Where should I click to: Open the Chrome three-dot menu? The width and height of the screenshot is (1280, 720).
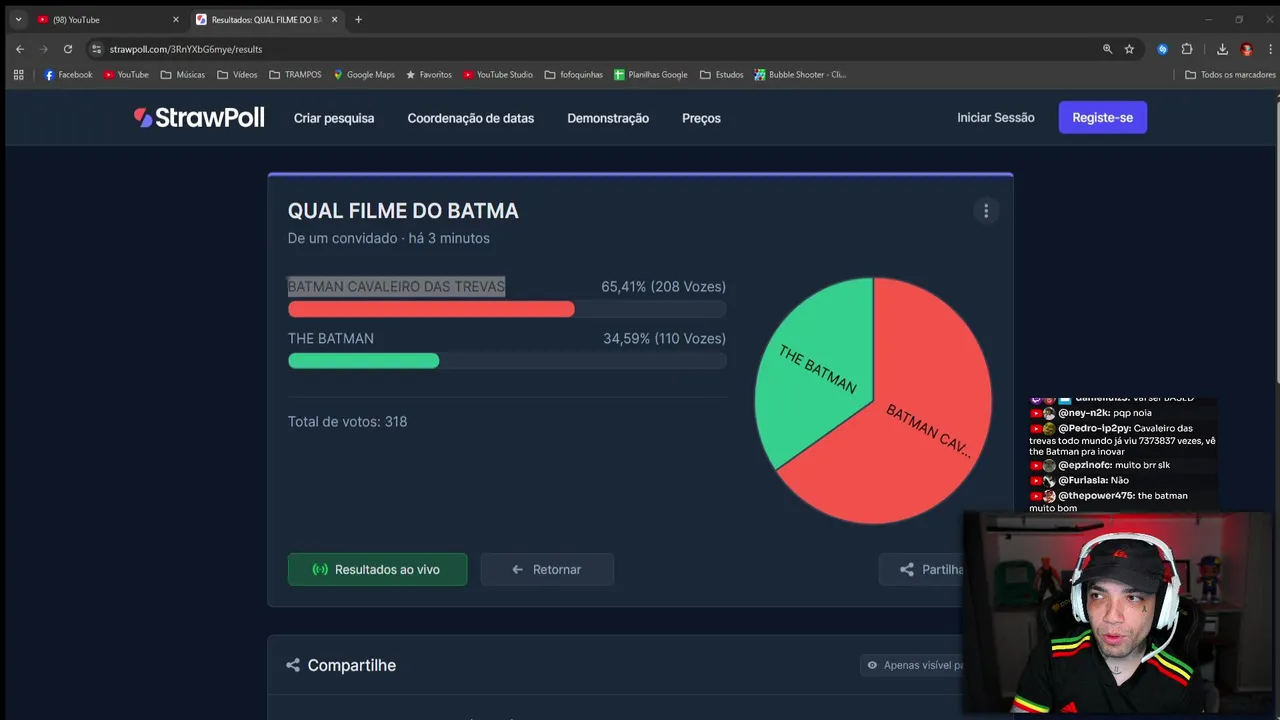1268,49
